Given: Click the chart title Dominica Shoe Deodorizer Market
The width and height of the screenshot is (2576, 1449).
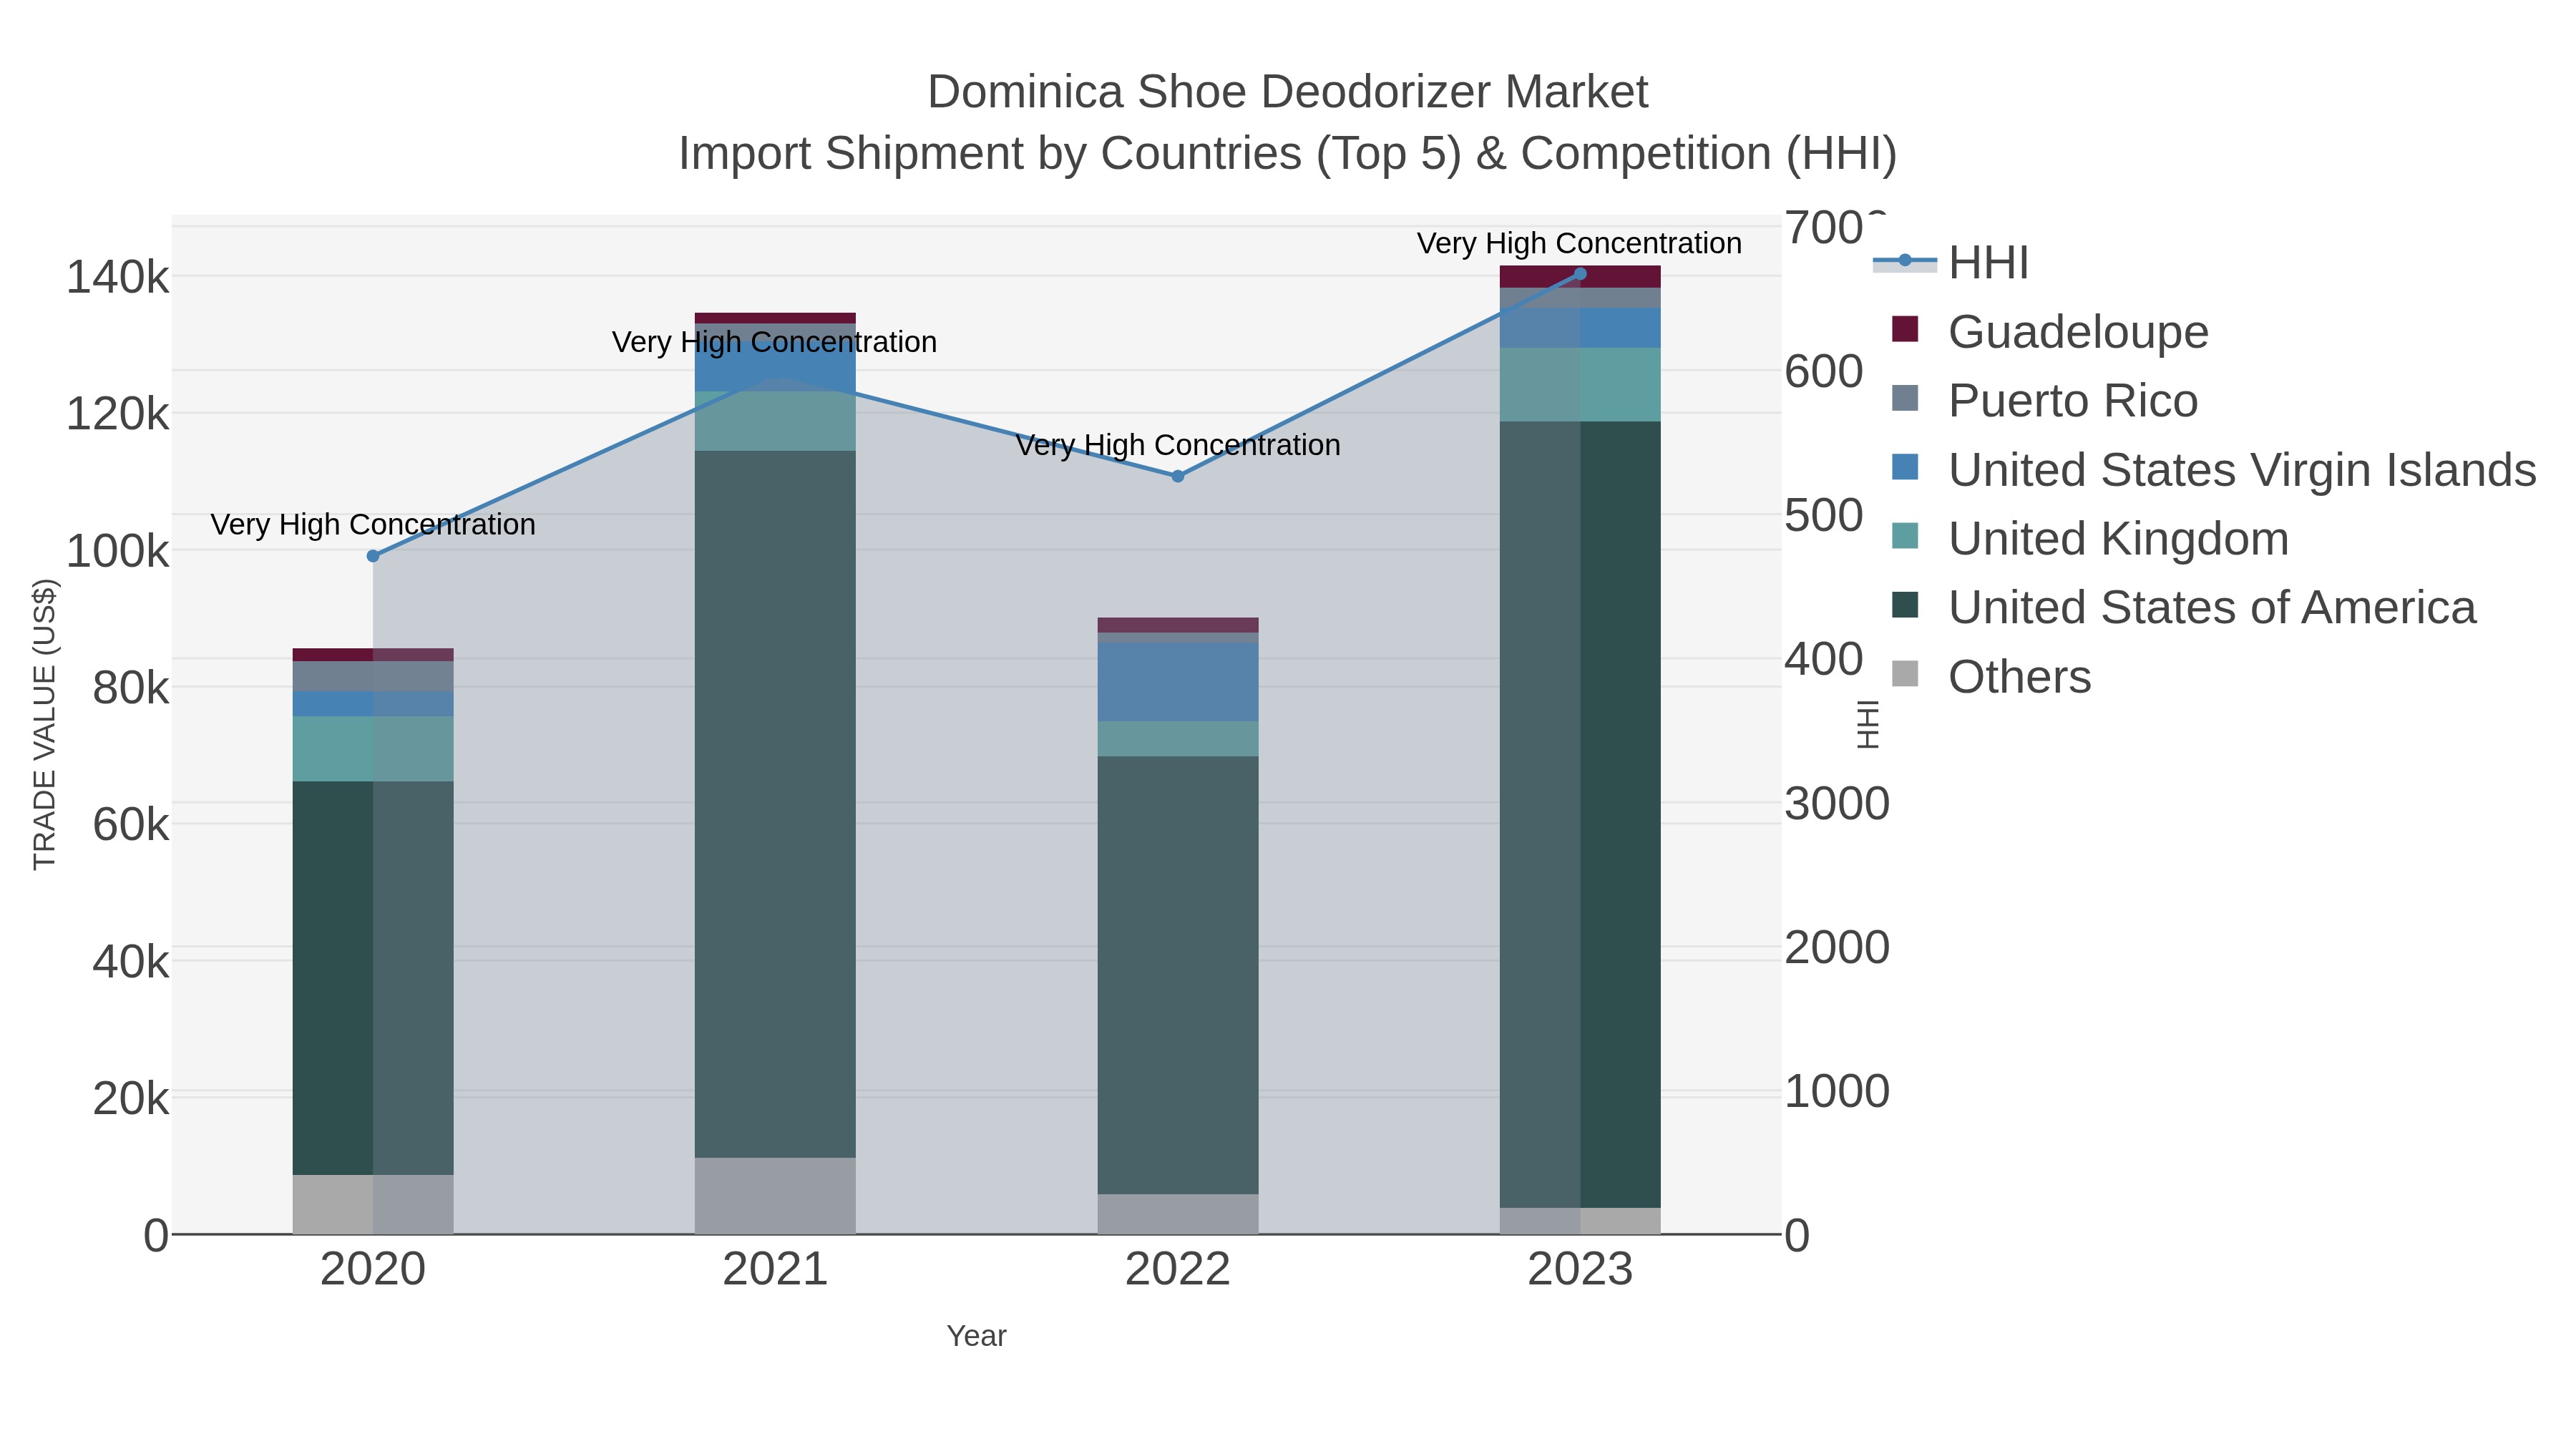Looking at the screenshot, I should point(1287,92).
